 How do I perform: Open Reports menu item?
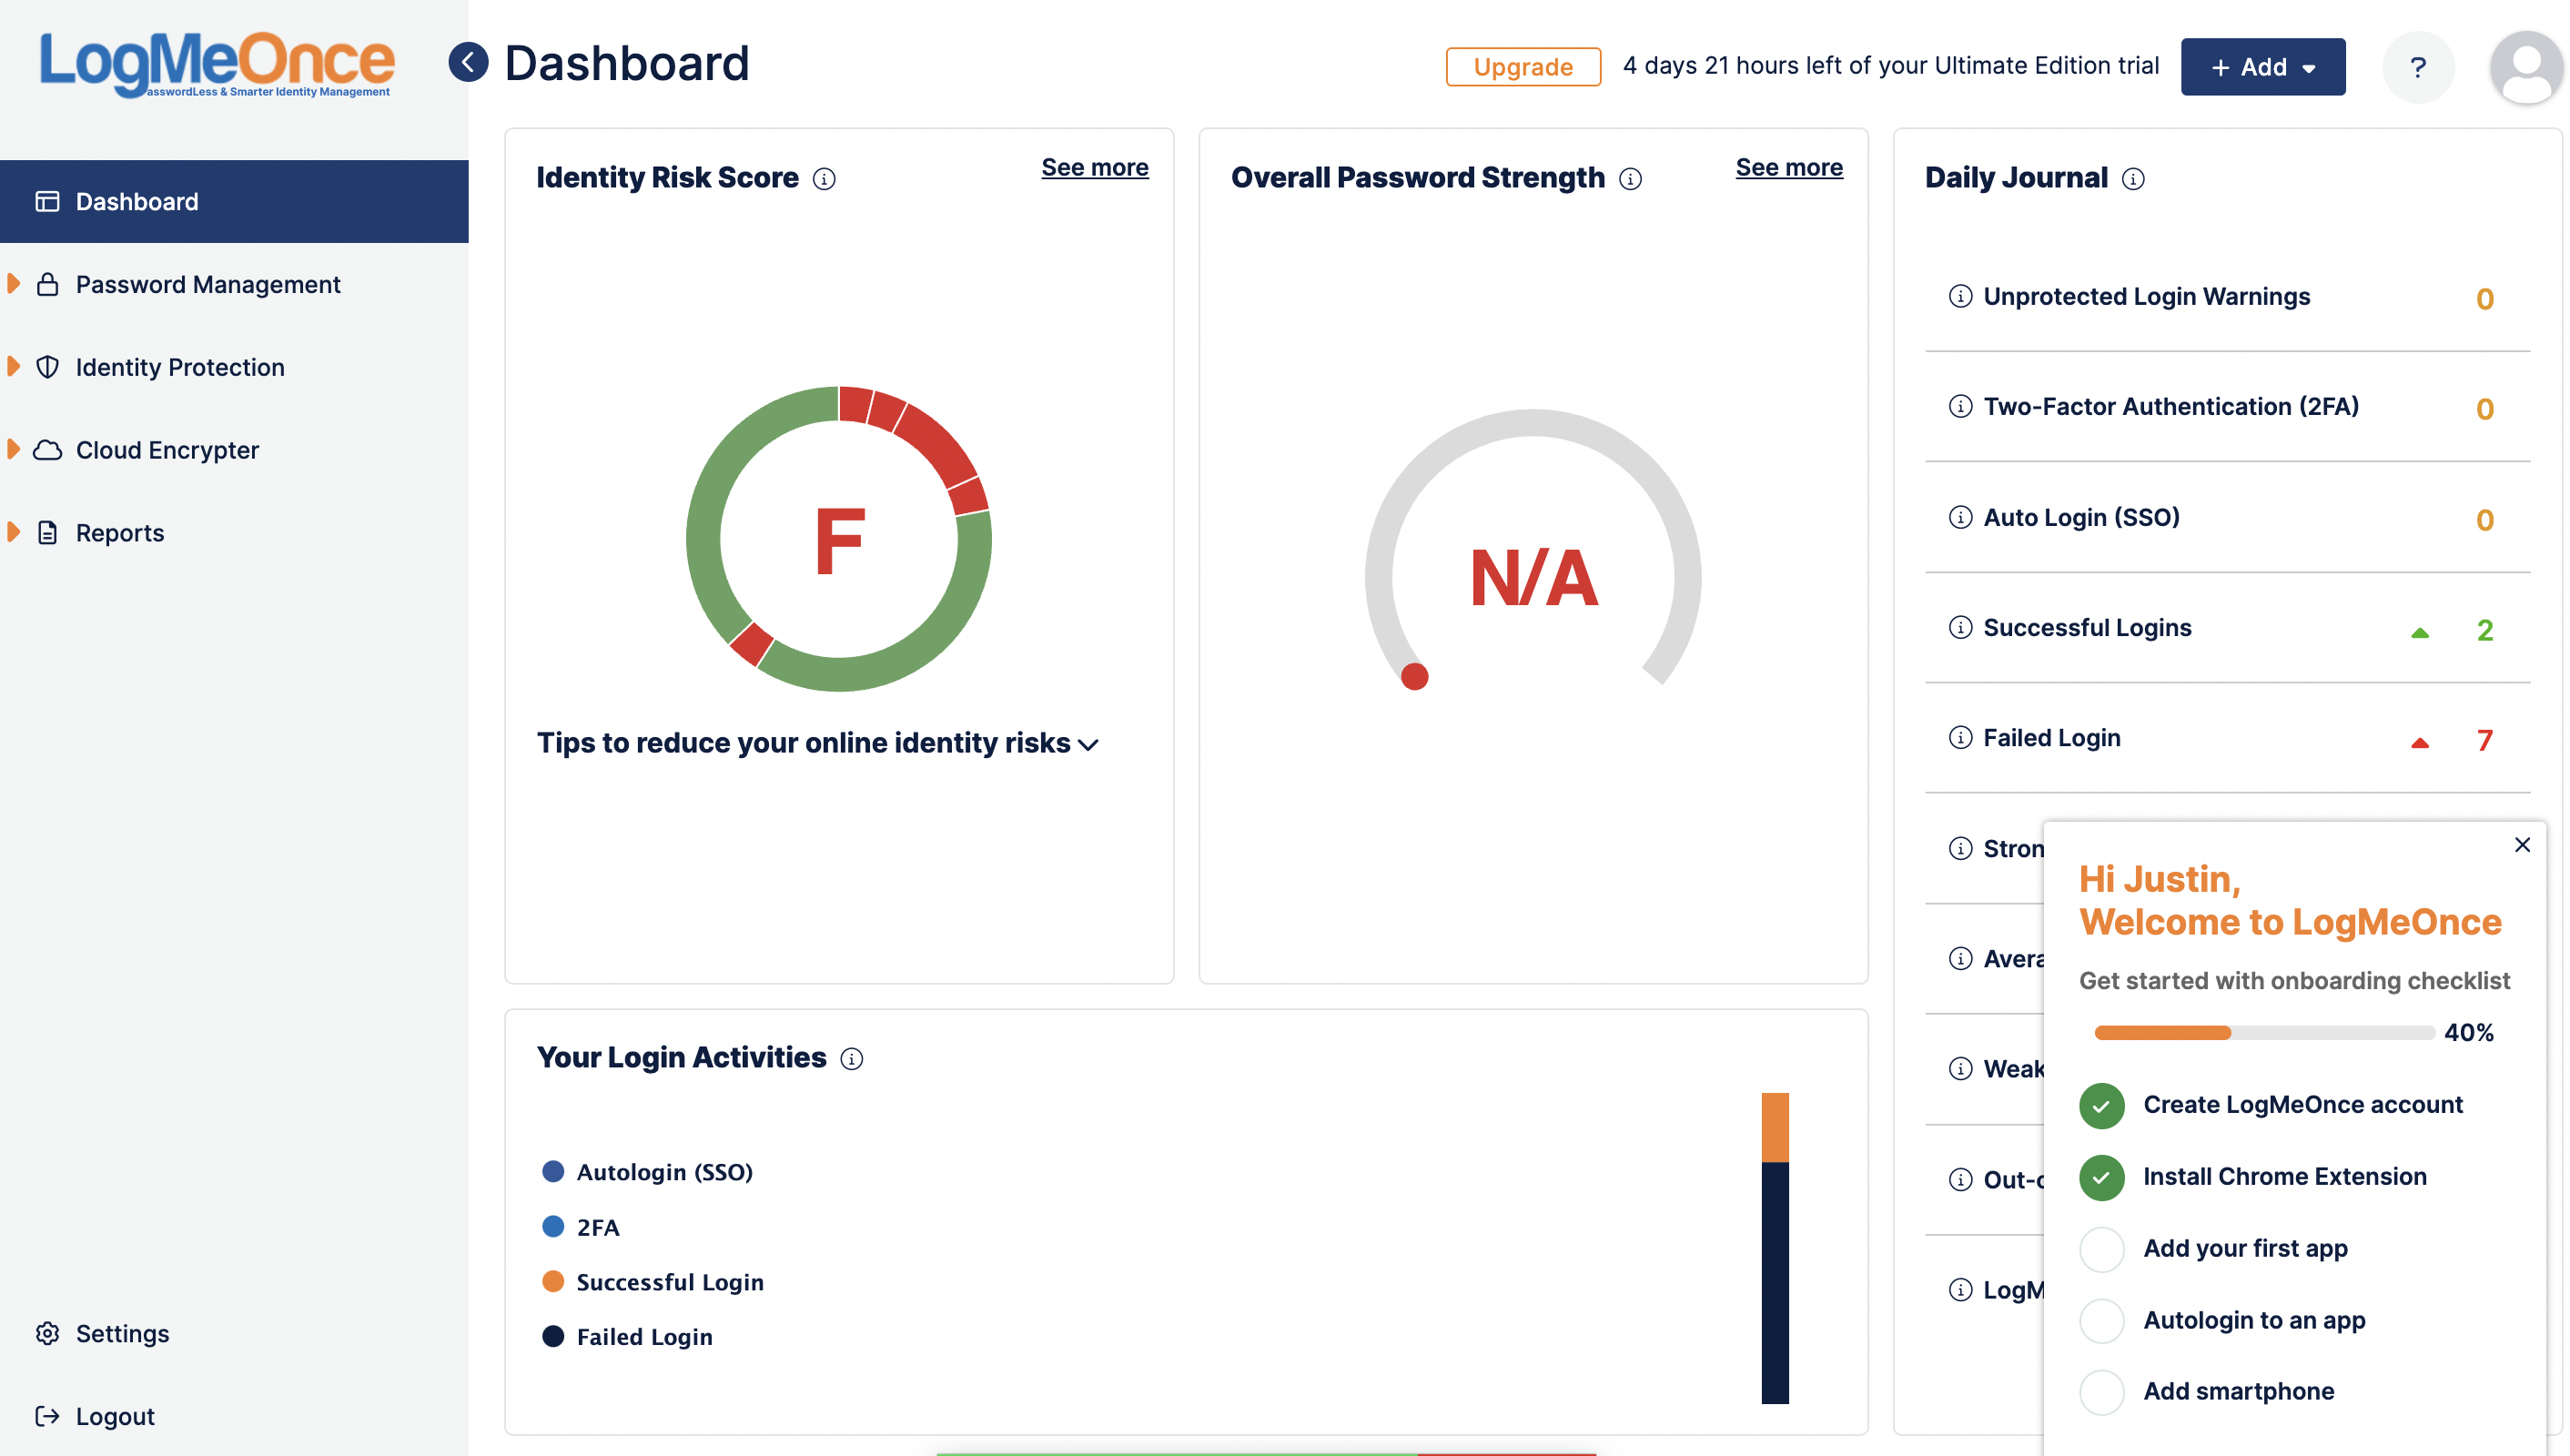234,532
